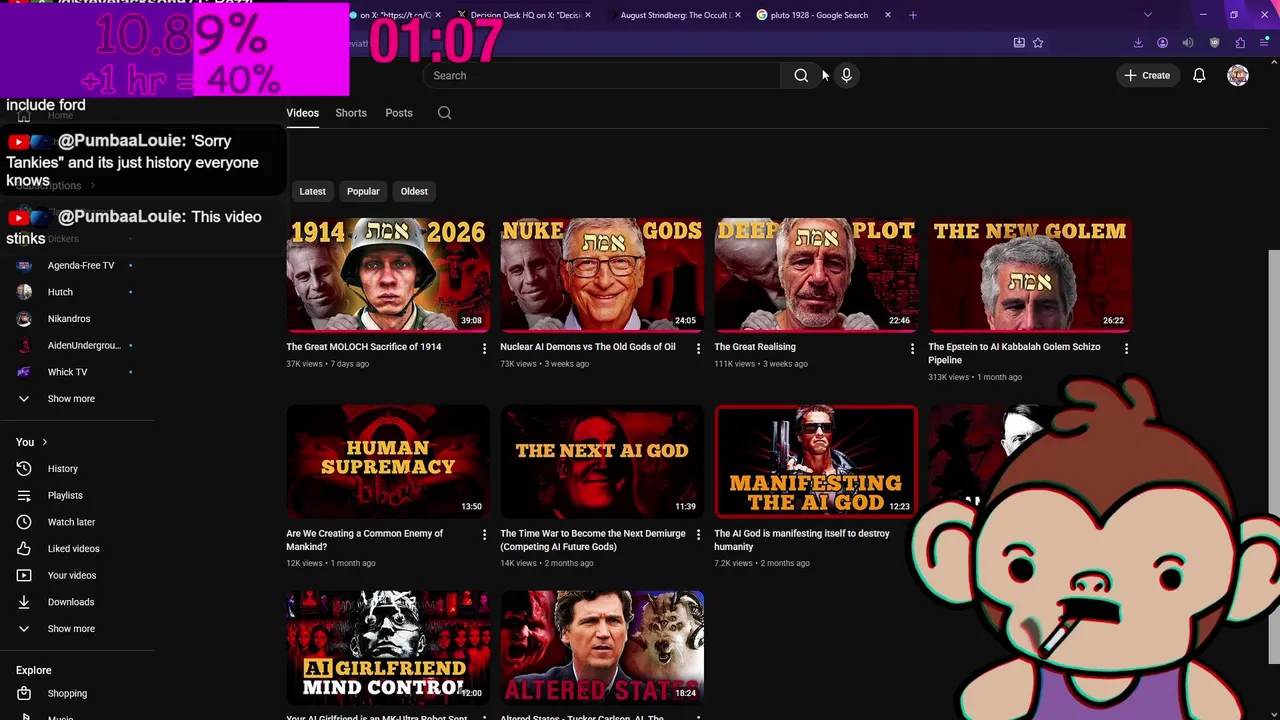Open browser profile icon in toolbar
The width and height of the screenshot is (1280, 720).
click(1162, 43)
